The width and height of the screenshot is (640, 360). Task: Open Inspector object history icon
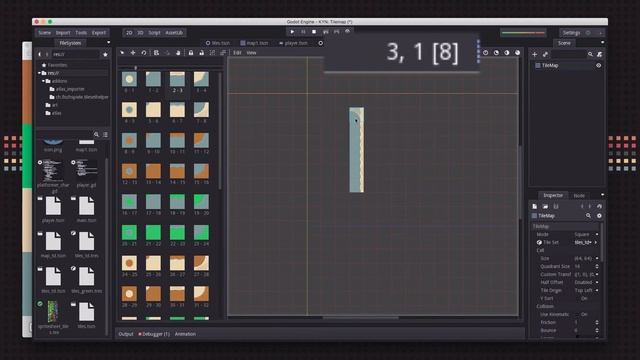(x=599, y=207)
